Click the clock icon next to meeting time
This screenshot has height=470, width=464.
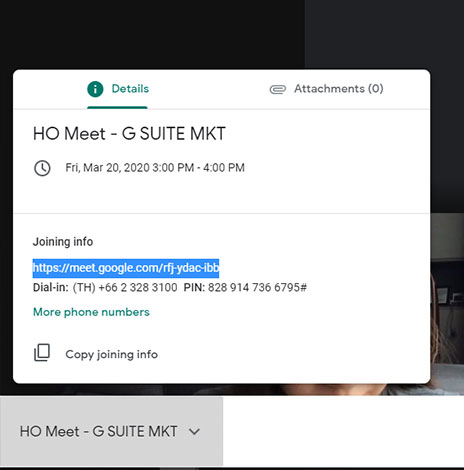(42, 168)
